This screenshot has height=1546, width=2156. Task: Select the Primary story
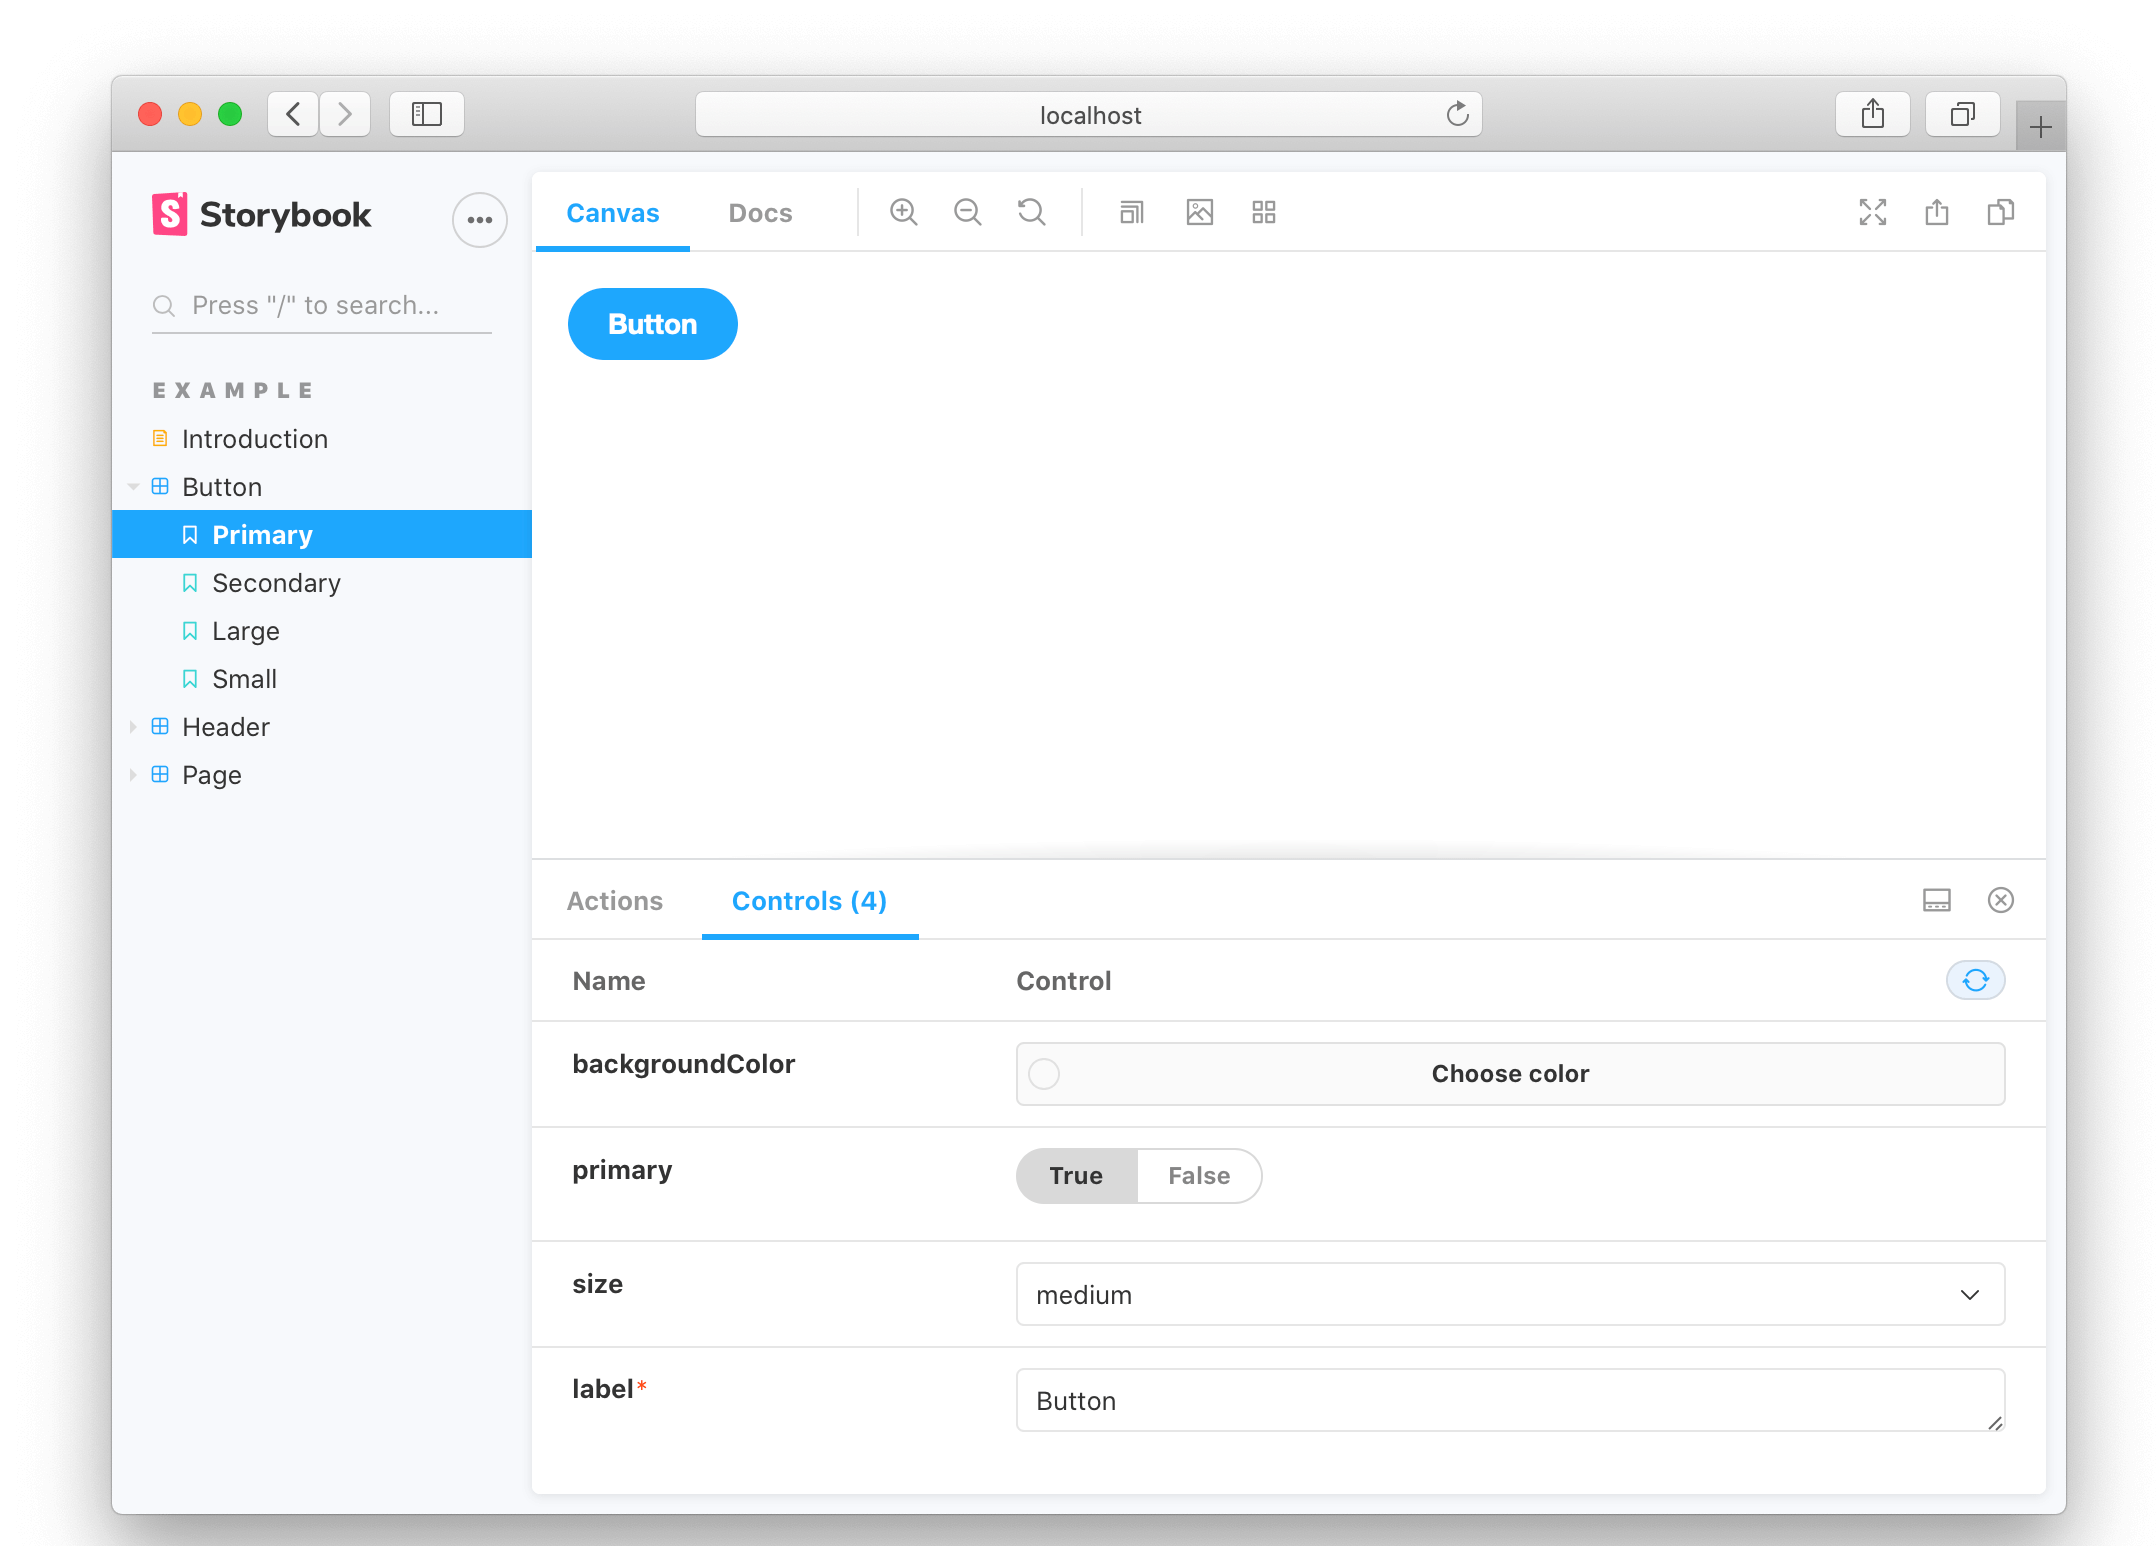point(322,535)
